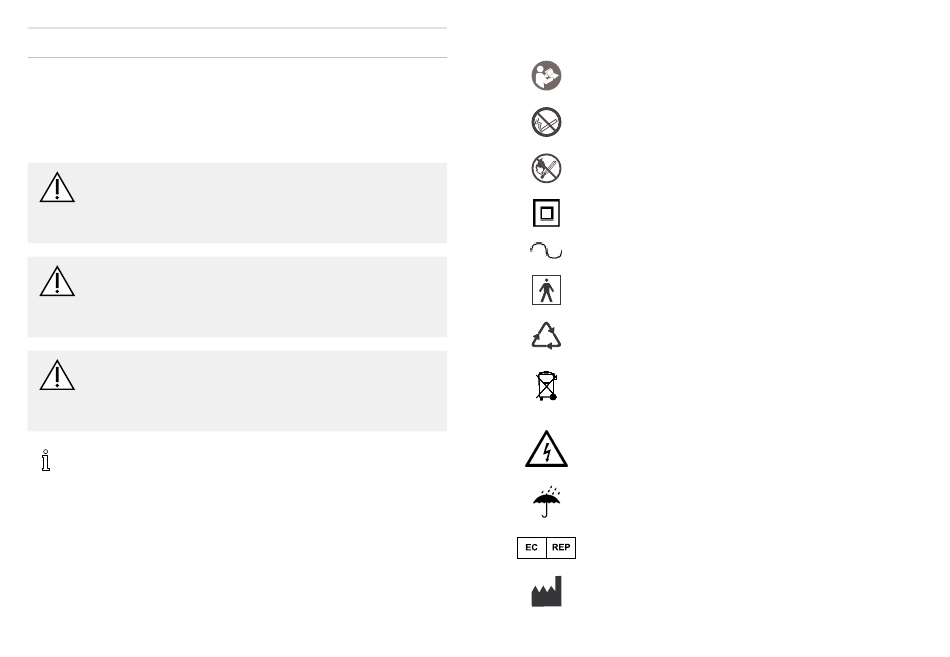950x657 pixels.
Task: Click the read instruction manual icon
Action: coord(546,76)
